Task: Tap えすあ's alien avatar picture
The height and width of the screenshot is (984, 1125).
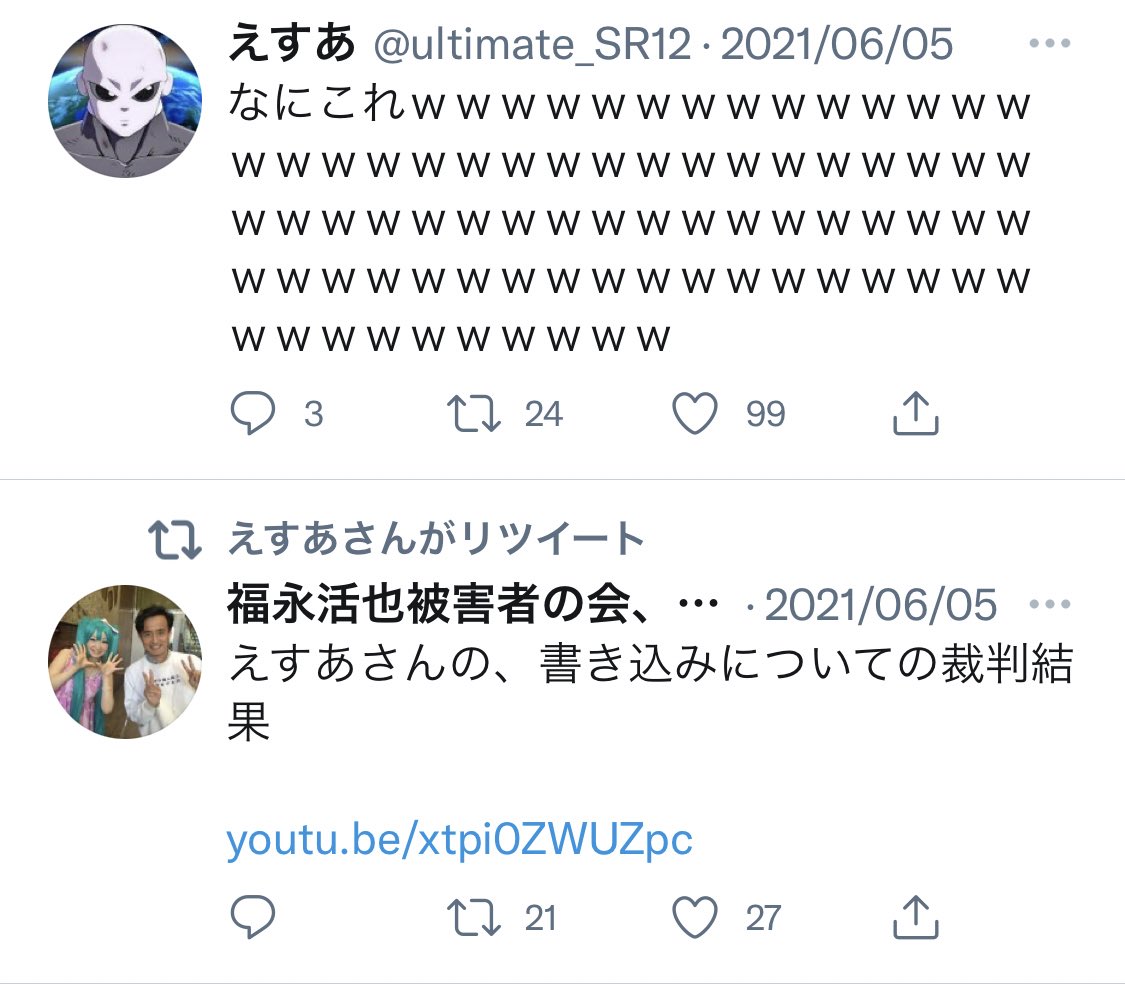Action: coord(125,100)
